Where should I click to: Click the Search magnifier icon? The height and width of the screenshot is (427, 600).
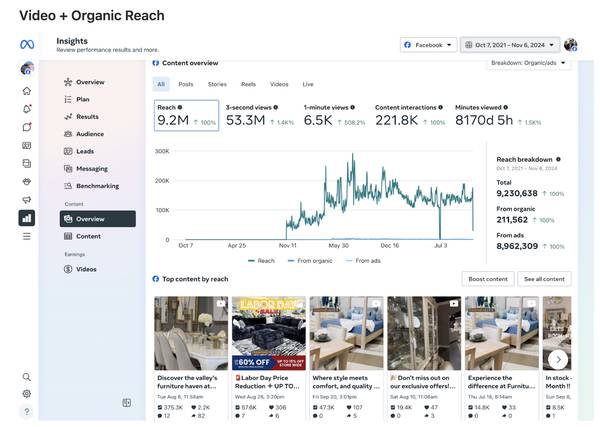[x=27, y=377]
